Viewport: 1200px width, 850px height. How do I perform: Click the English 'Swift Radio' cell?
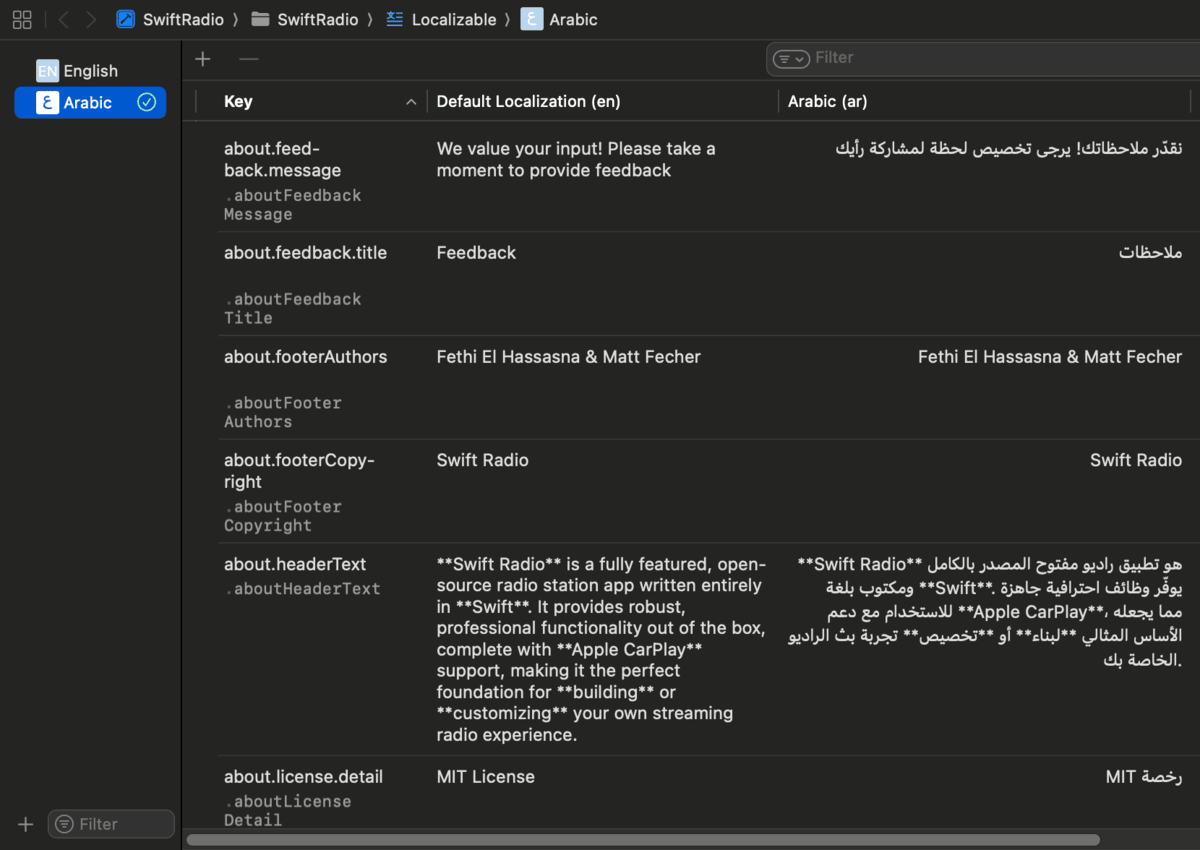click(x=483, y=461)
